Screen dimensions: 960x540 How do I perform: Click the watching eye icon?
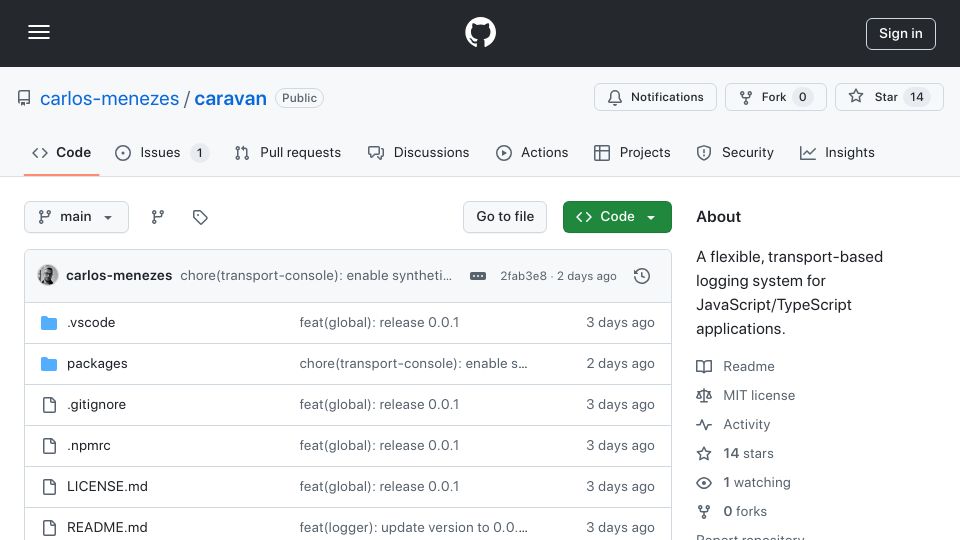pyautogui.click(x=704, y=482)
